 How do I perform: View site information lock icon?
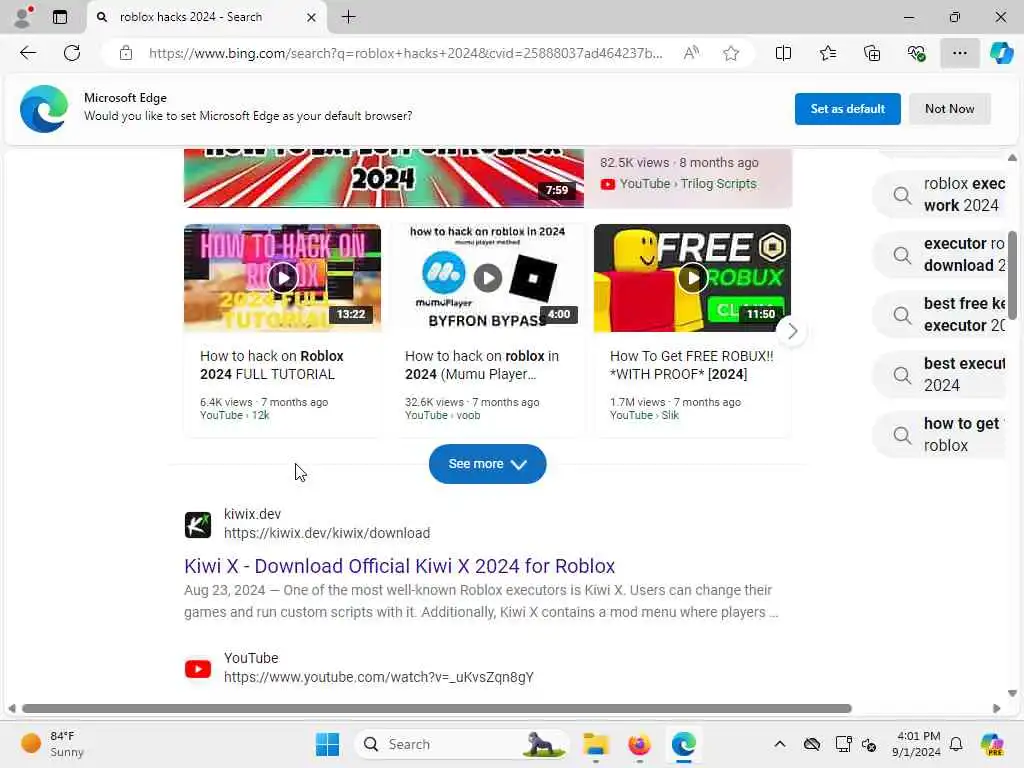[126, 53]
